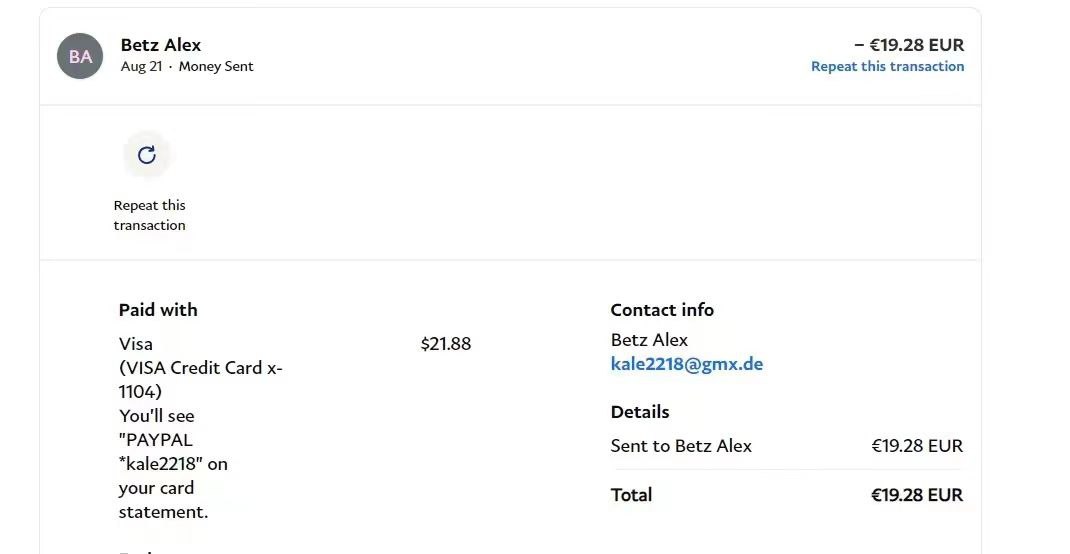Image resolution: width=1070 pixels, height=554 pixels.
Task: Click the Contact info heading
Action: (x=662, y=310)
